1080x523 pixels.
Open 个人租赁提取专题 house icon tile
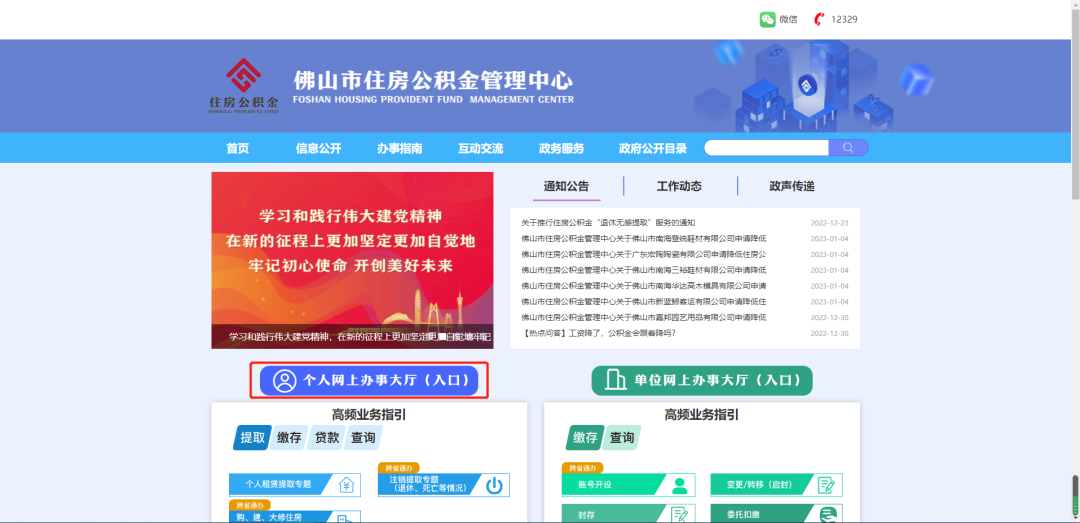tap(347, 484)
